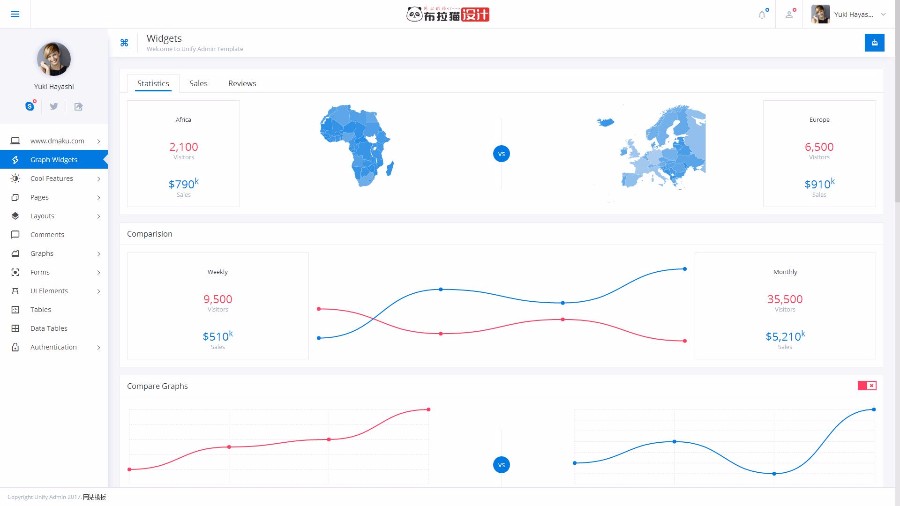Click the Comments speech bubble icon
Screen dimensions: 900x506
(x=15, y=235)
